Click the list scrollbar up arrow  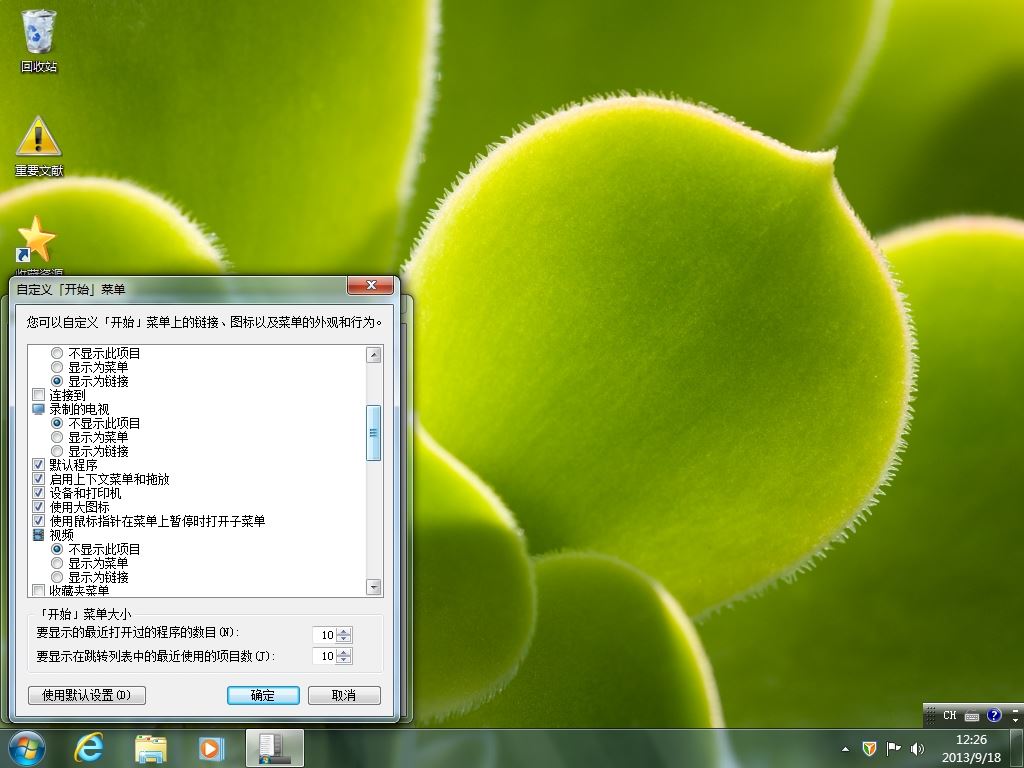point(374,355)
